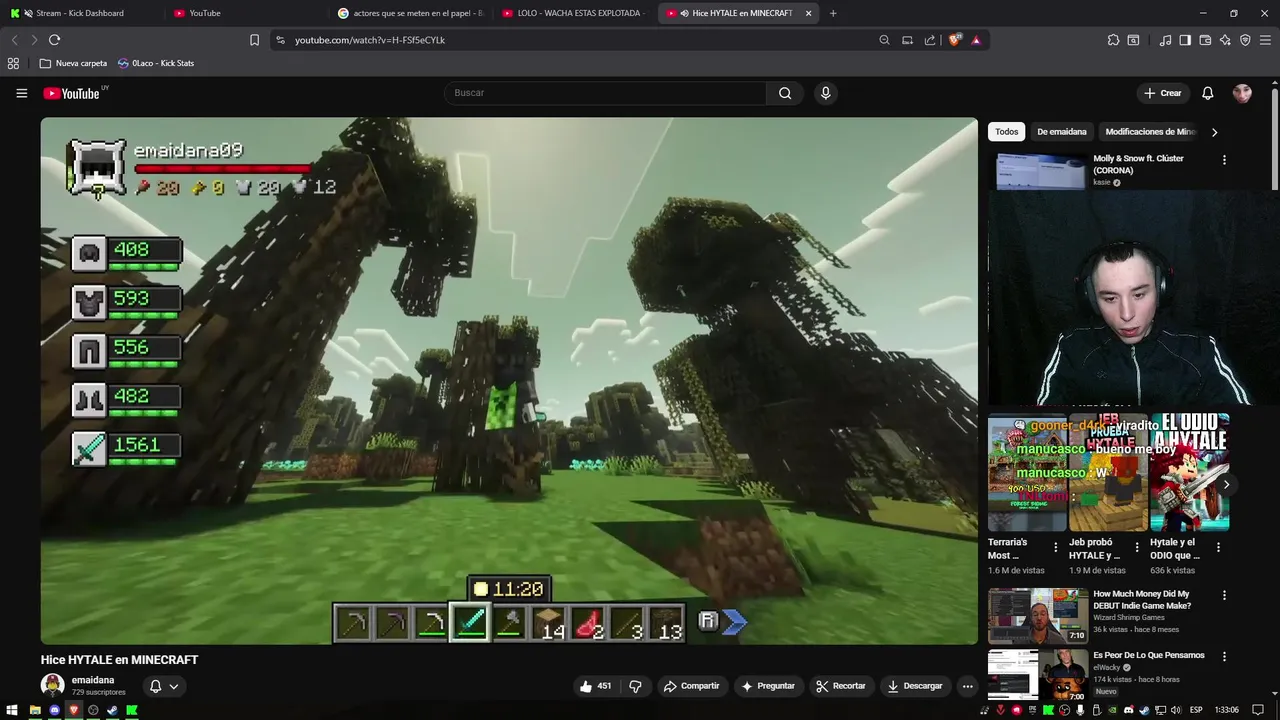The height and width of the screenshot is (720, 1280).
Task: Go back to previous page
Action: (14, 40)
